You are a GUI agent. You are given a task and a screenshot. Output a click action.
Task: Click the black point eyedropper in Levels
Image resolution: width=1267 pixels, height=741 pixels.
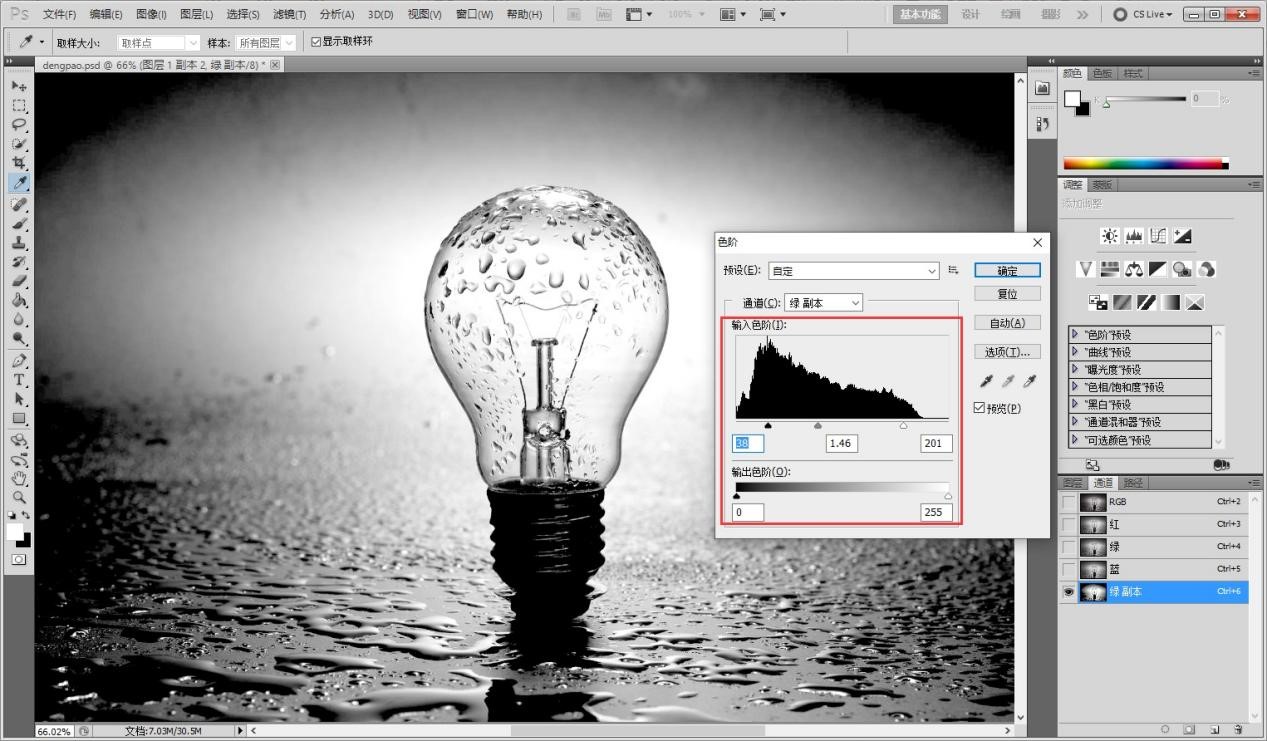[x=985, y=381]
